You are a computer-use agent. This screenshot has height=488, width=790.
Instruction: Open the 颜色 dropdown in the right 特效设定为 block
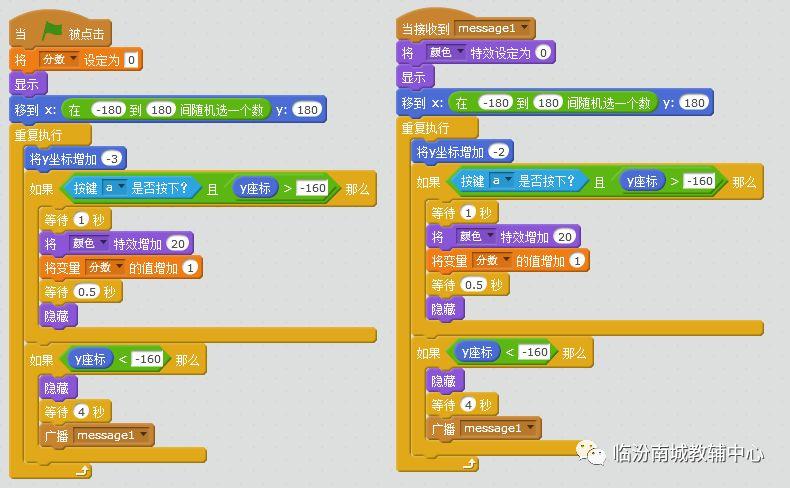coord(446,52)
